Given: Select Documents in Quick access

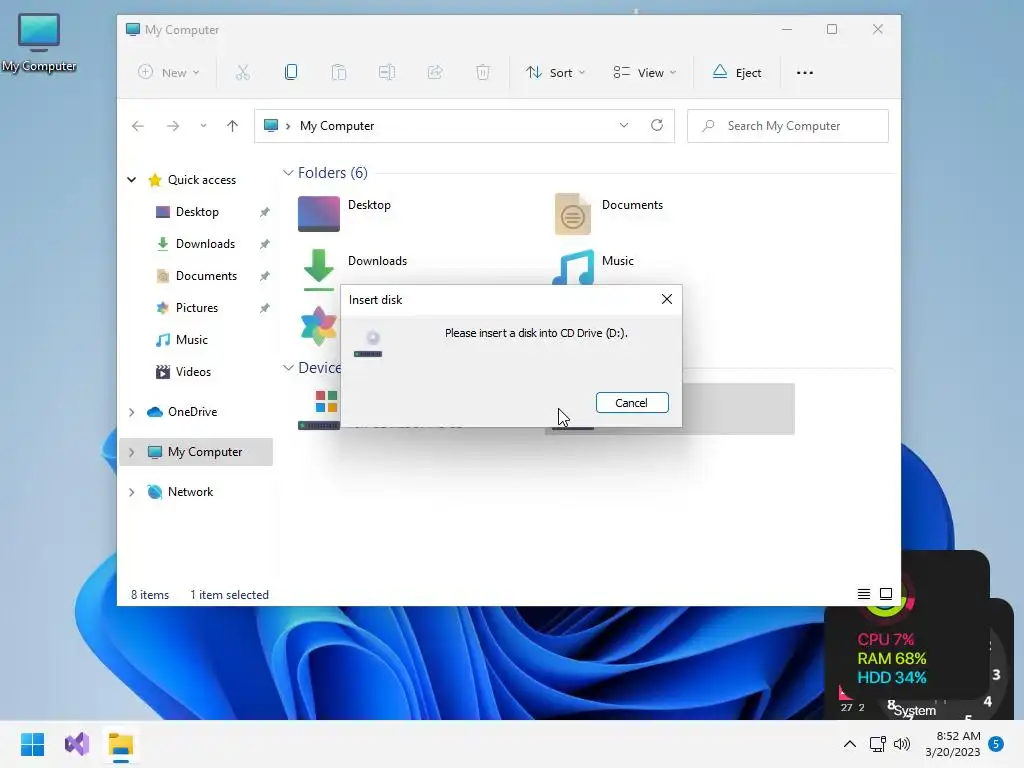Looking at the screenshot, I should (x=206, y=276).
